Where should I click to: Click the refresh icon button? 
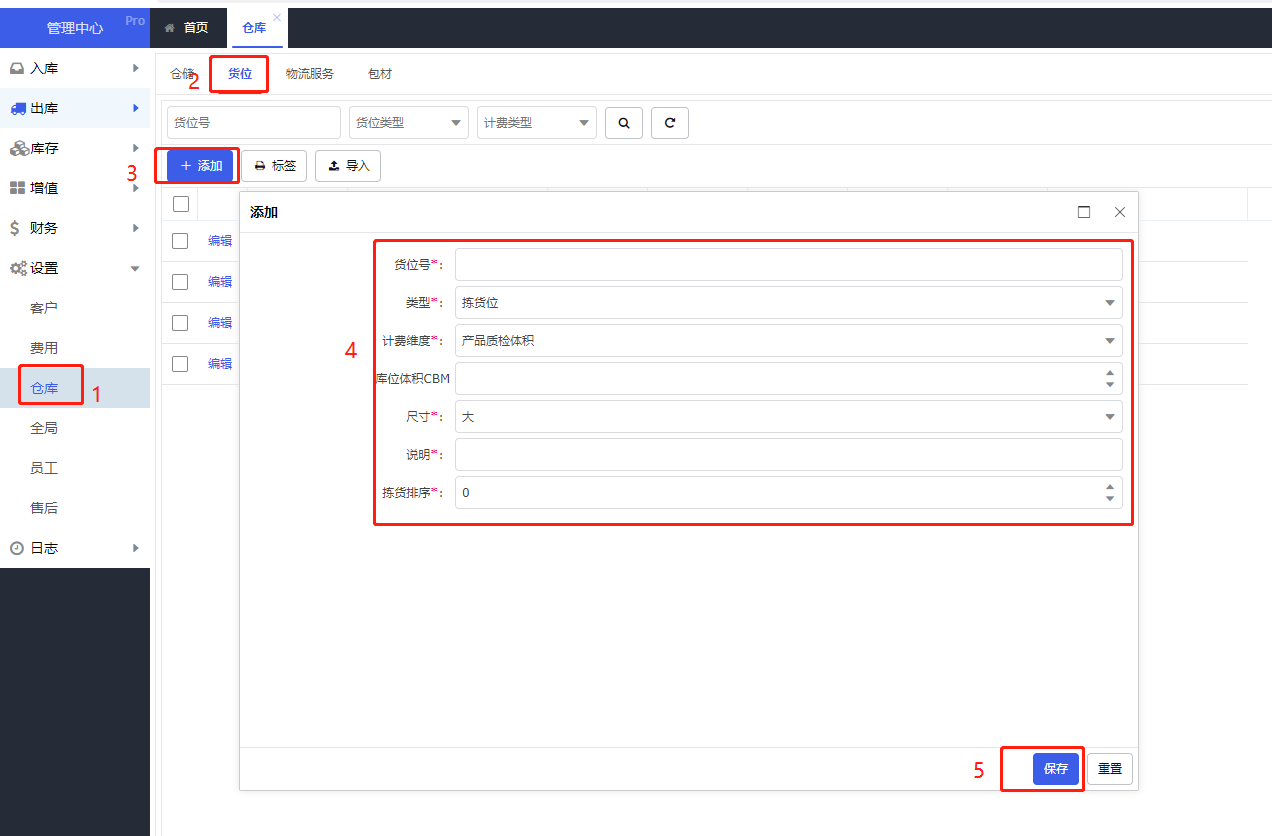(x=670, y=123)
